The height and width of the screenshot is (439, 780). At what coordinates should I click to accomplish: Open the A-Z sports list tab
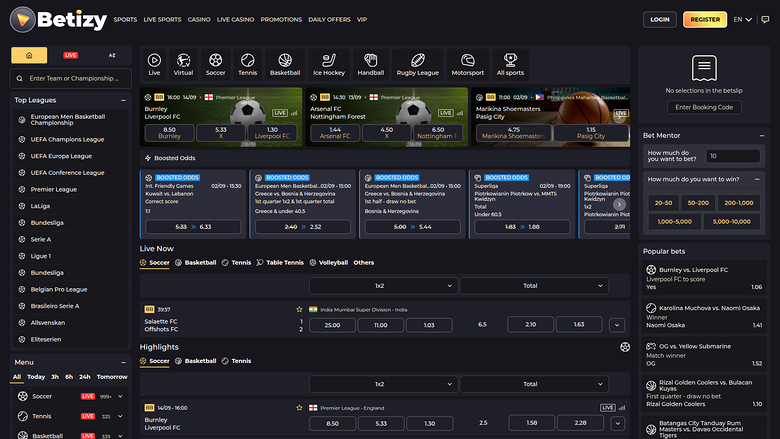click(112, 55)
